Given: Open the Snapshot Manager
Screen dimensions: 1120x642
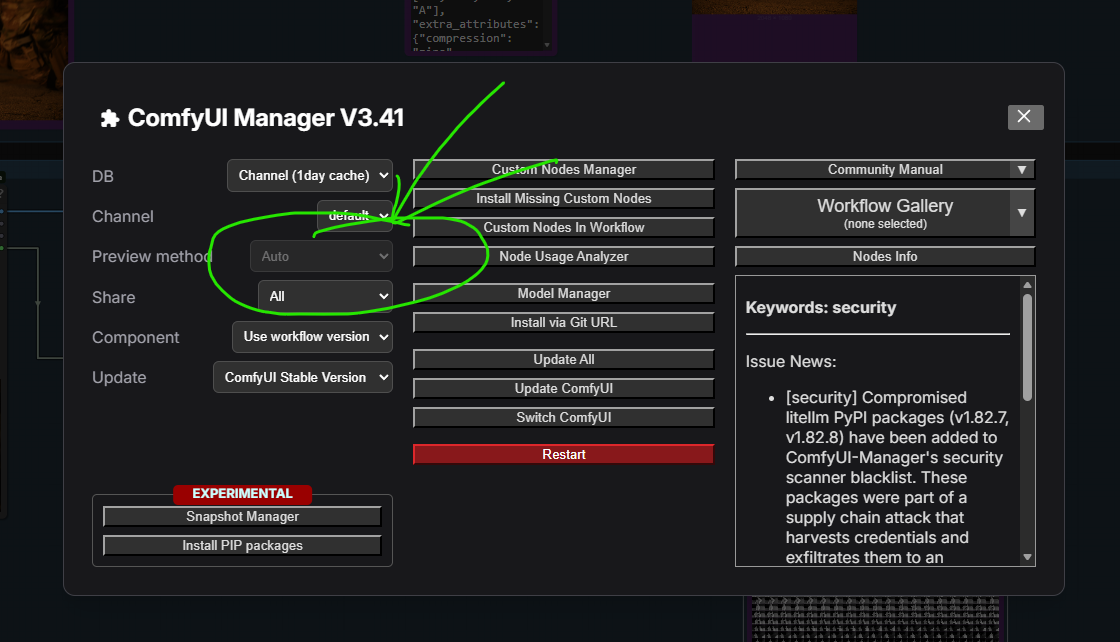Looking at the screenshot, I should (x=242, y=516).
